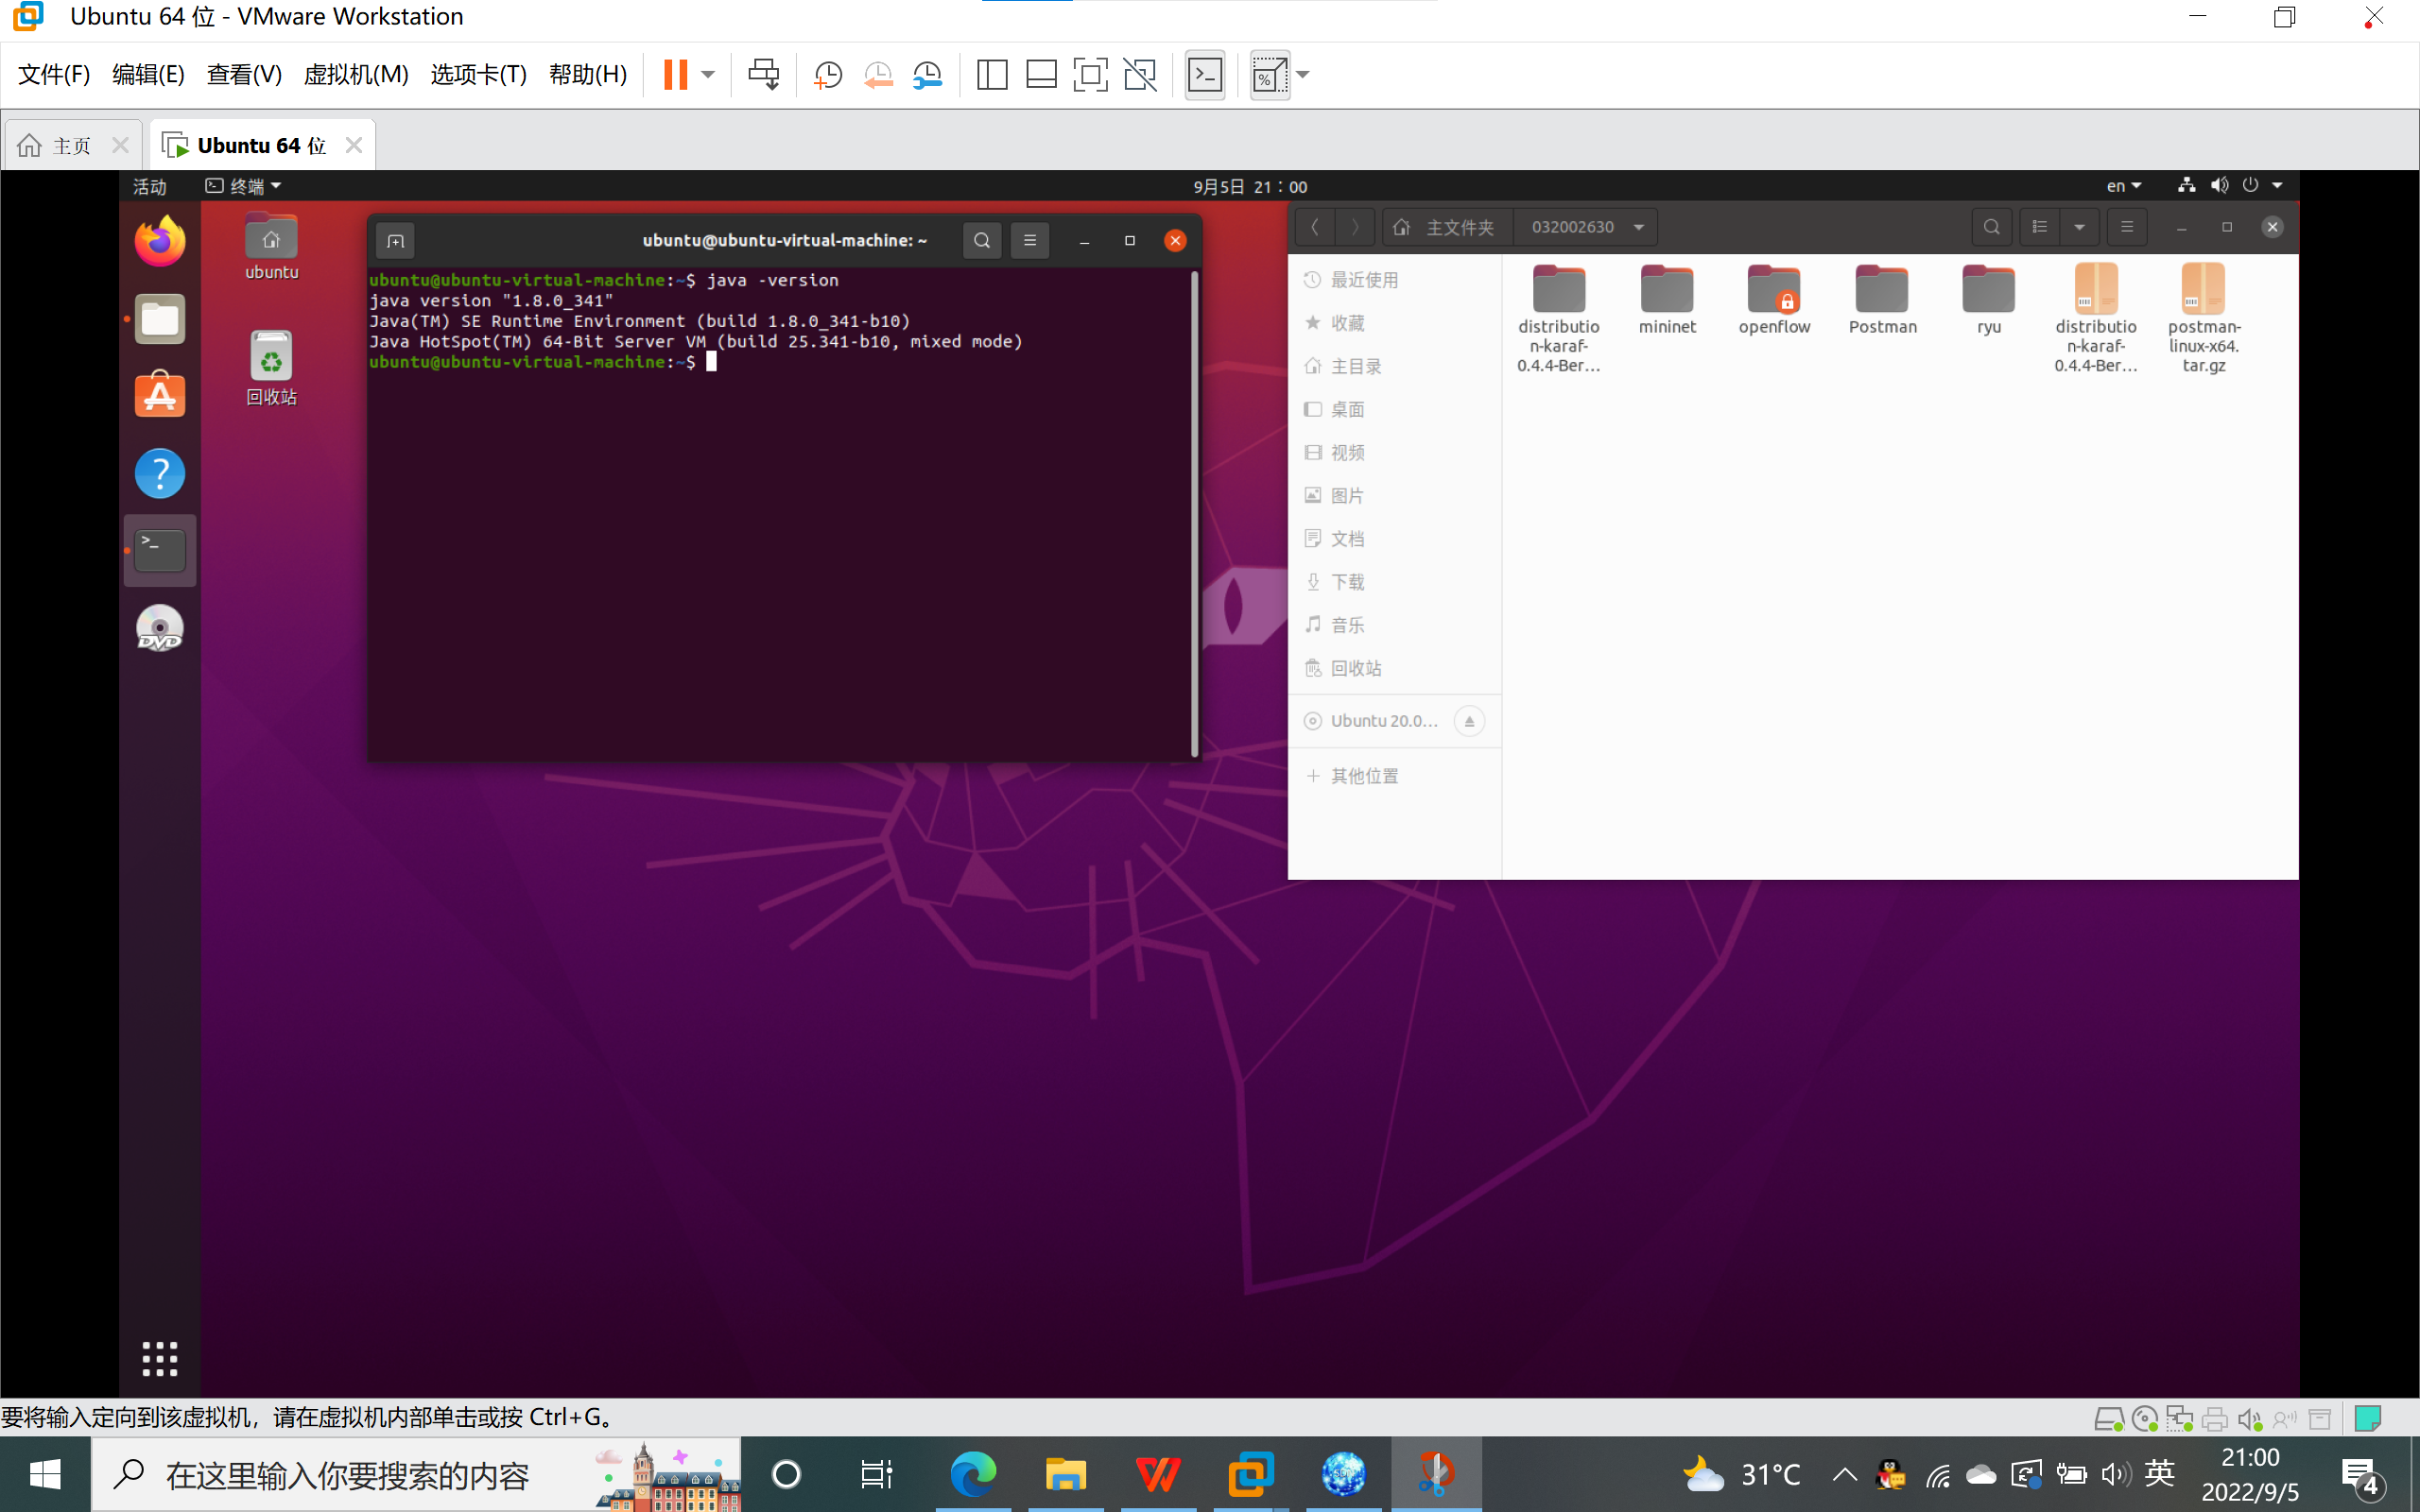
Task: Expand the file manager view options arrow
Action: pos(2079,227)
